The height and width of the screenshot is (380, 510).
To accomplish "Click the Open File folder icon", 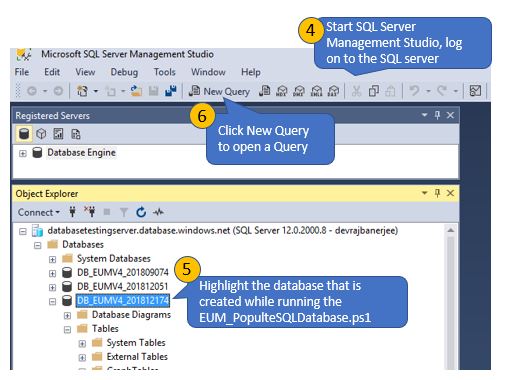I will (x=136, y=91).
